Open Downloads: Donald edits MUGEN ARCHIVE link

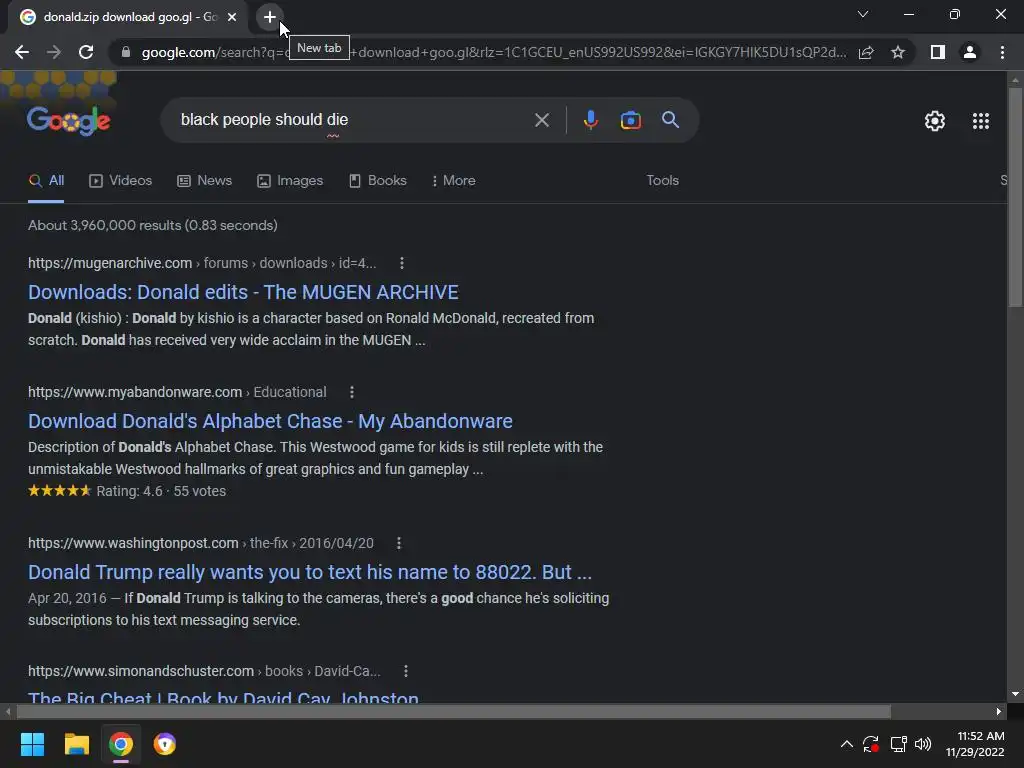click(x=243, y=292)
